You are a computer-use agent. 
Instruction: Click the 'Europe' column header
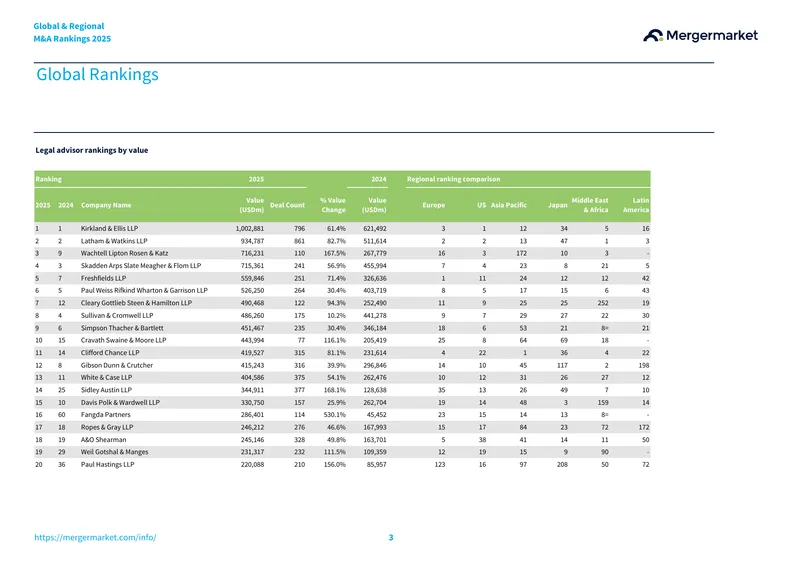coord(434,205)
